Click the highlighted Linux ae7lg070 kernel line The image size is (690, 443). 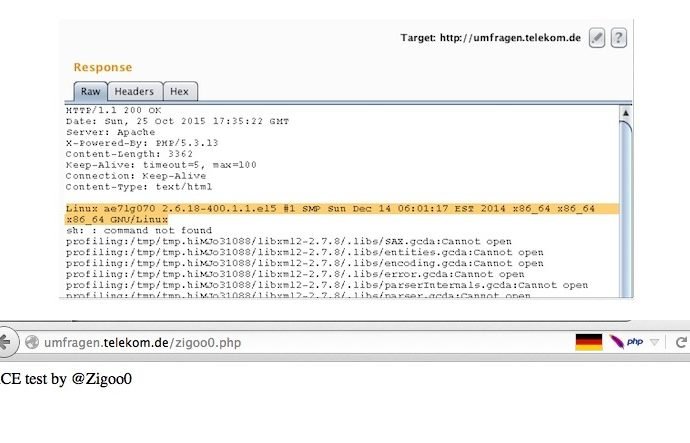tap(342, 214)
